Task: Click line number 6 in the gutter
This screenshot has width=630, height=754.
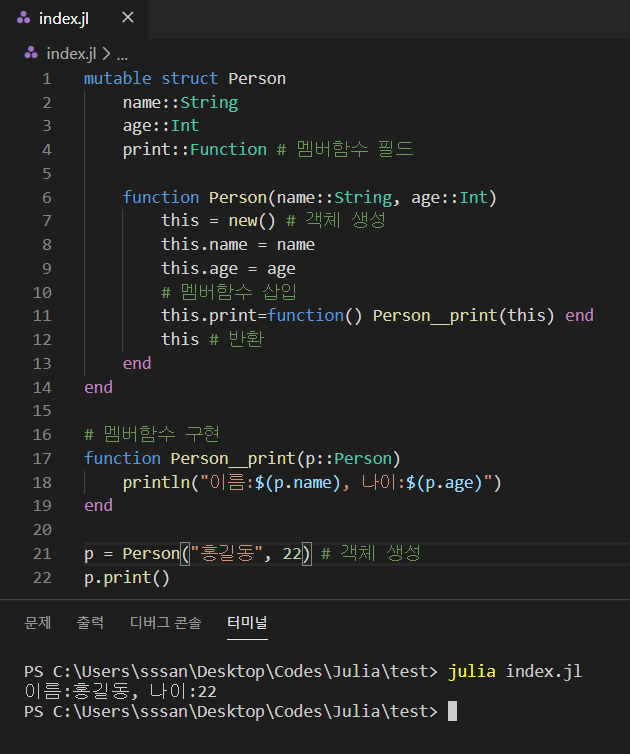Action: pos(46,197)
